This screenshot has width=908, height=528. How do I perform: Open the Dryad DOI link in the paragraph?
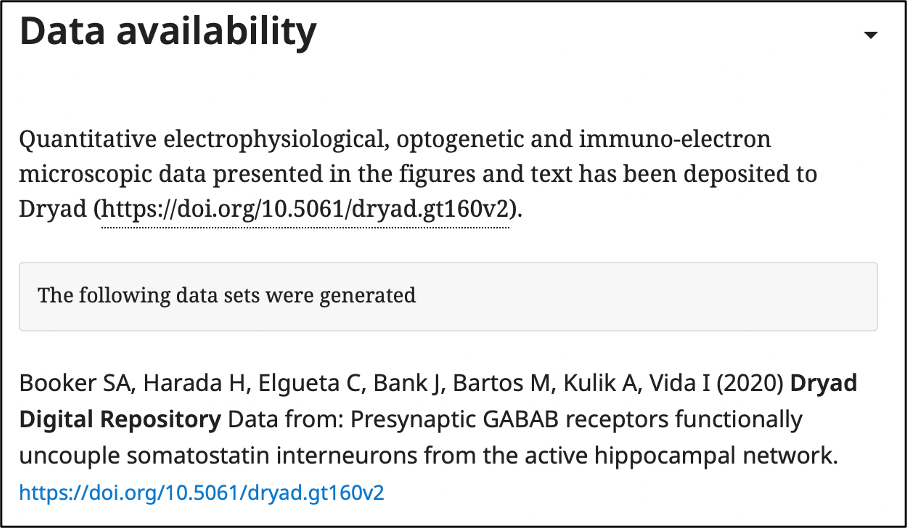[x=305, y=211]
